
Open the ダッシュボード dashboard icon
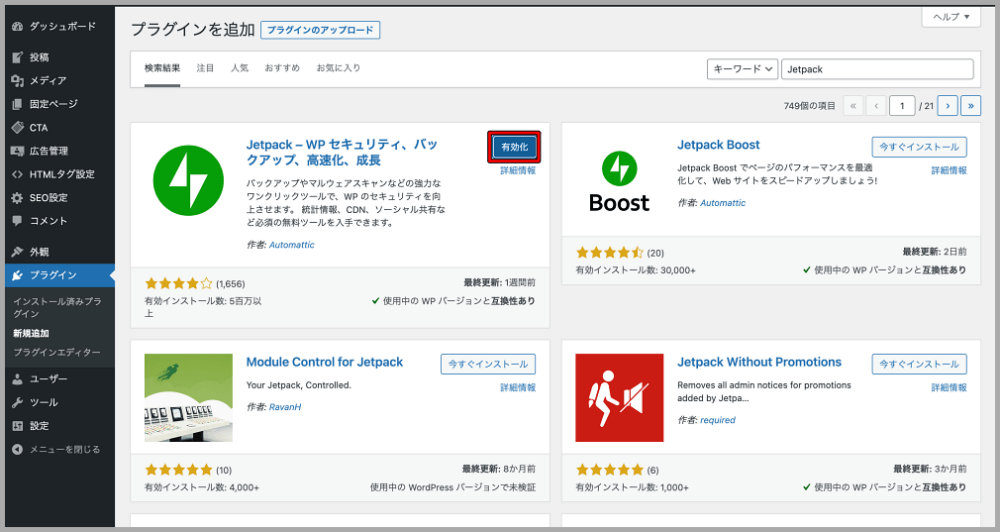[17, 27]
